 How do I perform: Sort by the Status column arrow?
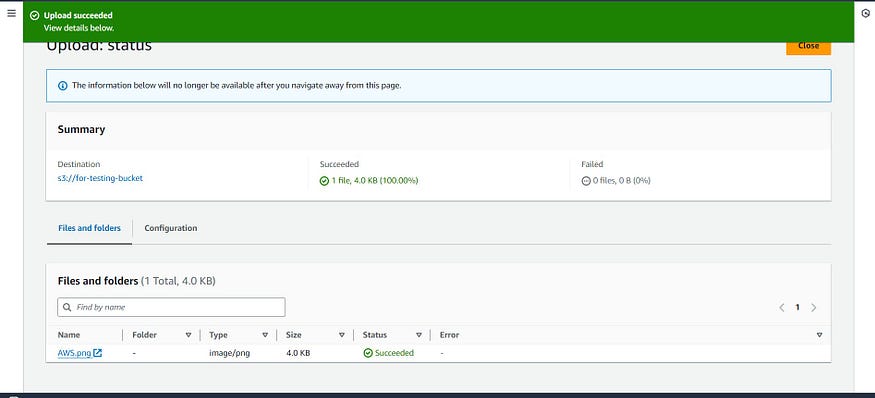point(419,335)
